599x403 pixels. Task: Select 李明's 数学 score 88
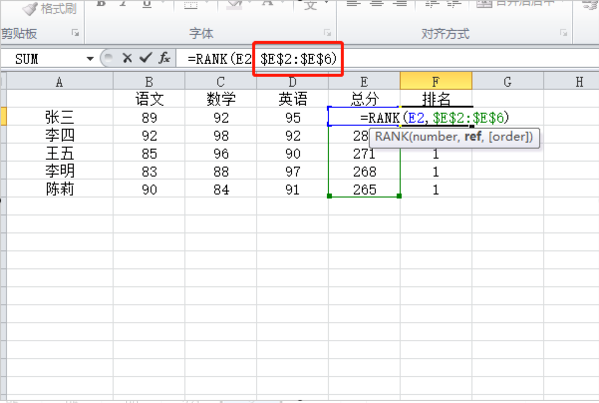pos(221,171)
